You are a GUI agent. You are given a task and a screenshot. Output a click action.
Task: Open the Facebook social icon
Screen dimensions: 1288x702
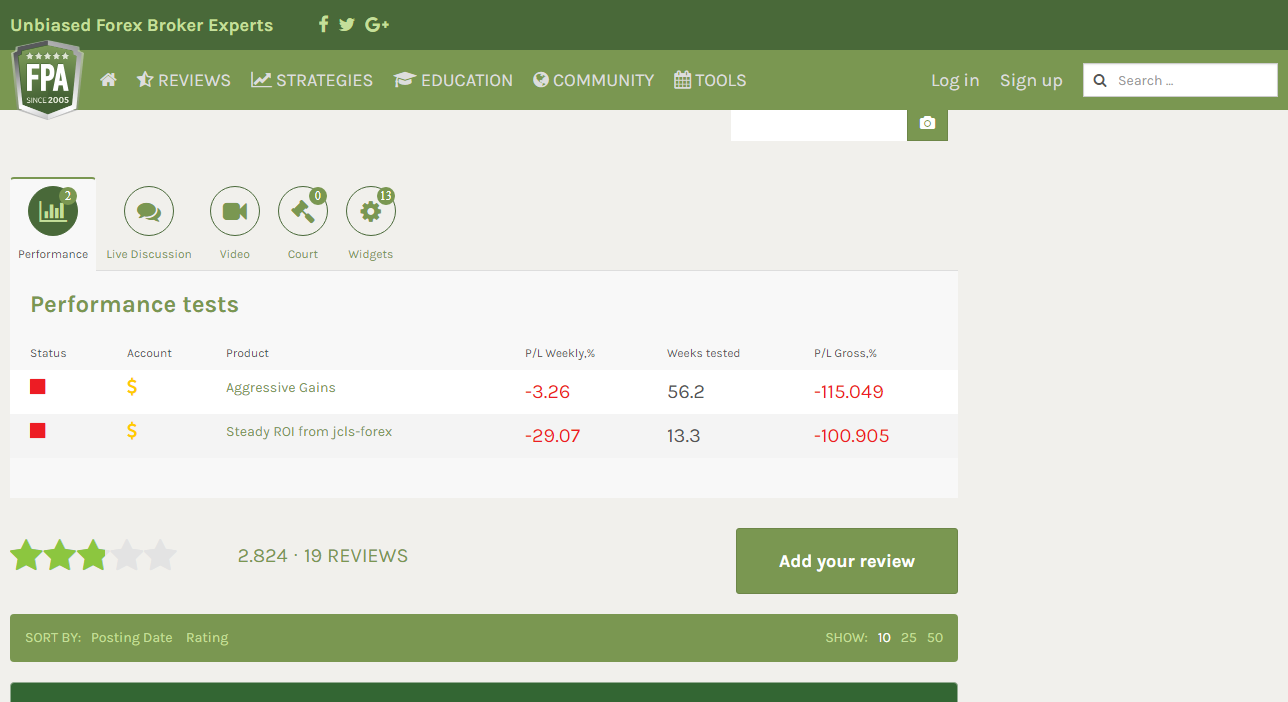(323, 24)
